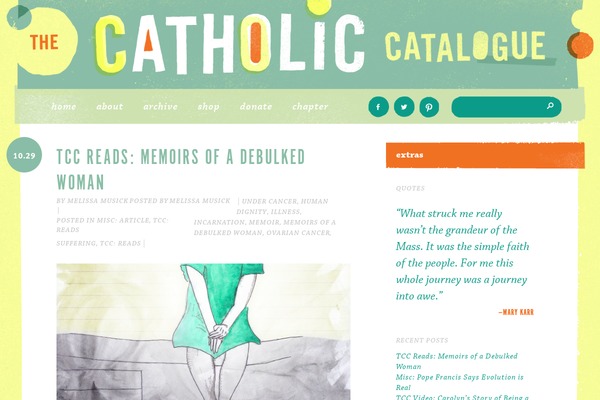Open the donate menu item
600x400 pixels.
[256, 106]
